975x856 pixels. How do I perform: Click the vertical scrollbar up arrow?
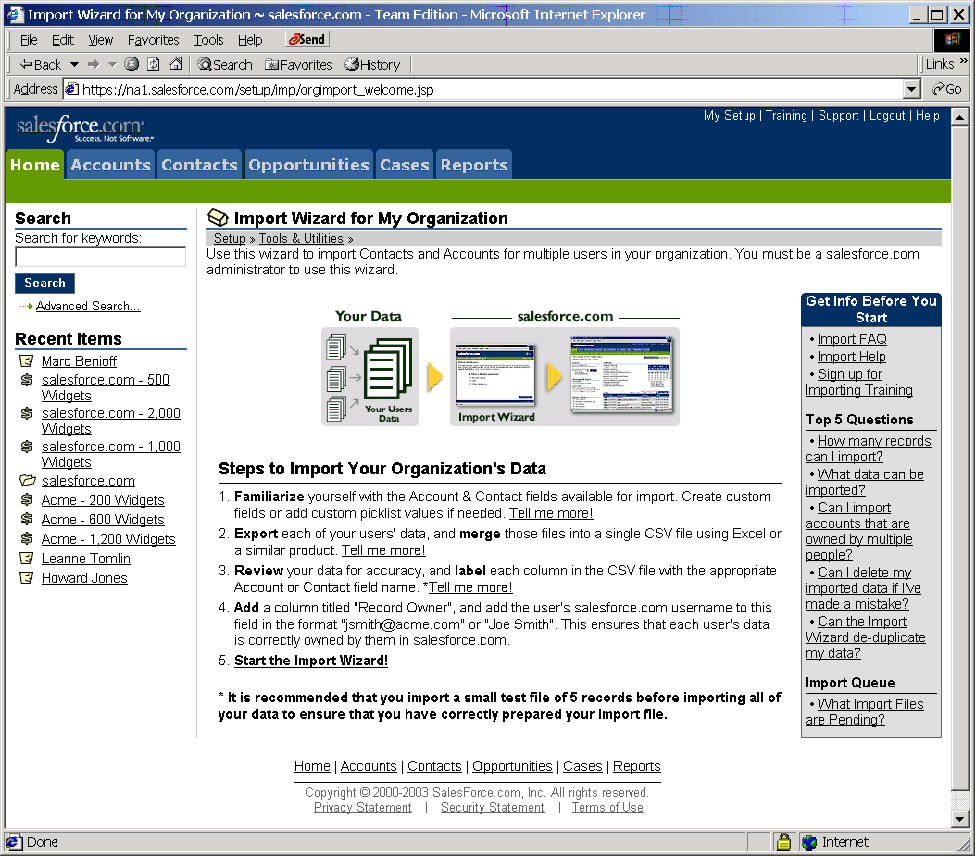[959, 116]
